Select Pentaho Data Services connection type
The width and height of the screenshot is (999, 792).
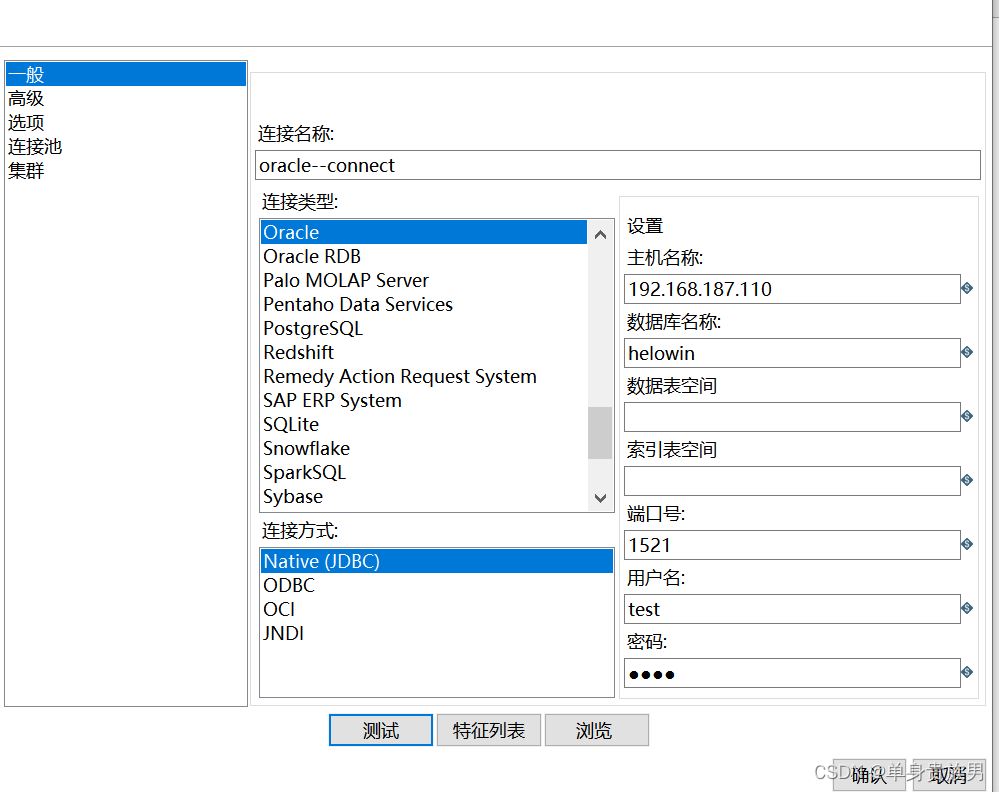point(424,304)
